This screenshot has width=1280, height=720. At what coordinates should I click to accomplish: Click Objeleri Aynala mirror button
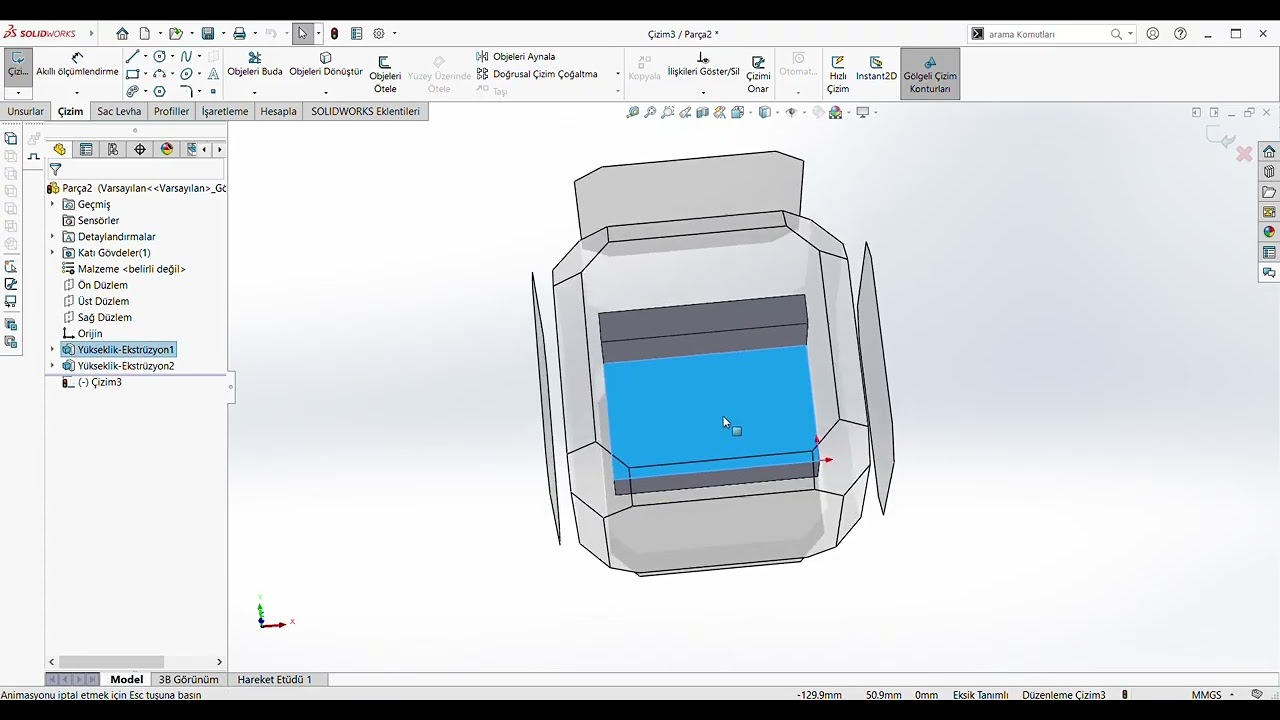tap(516, 57)
